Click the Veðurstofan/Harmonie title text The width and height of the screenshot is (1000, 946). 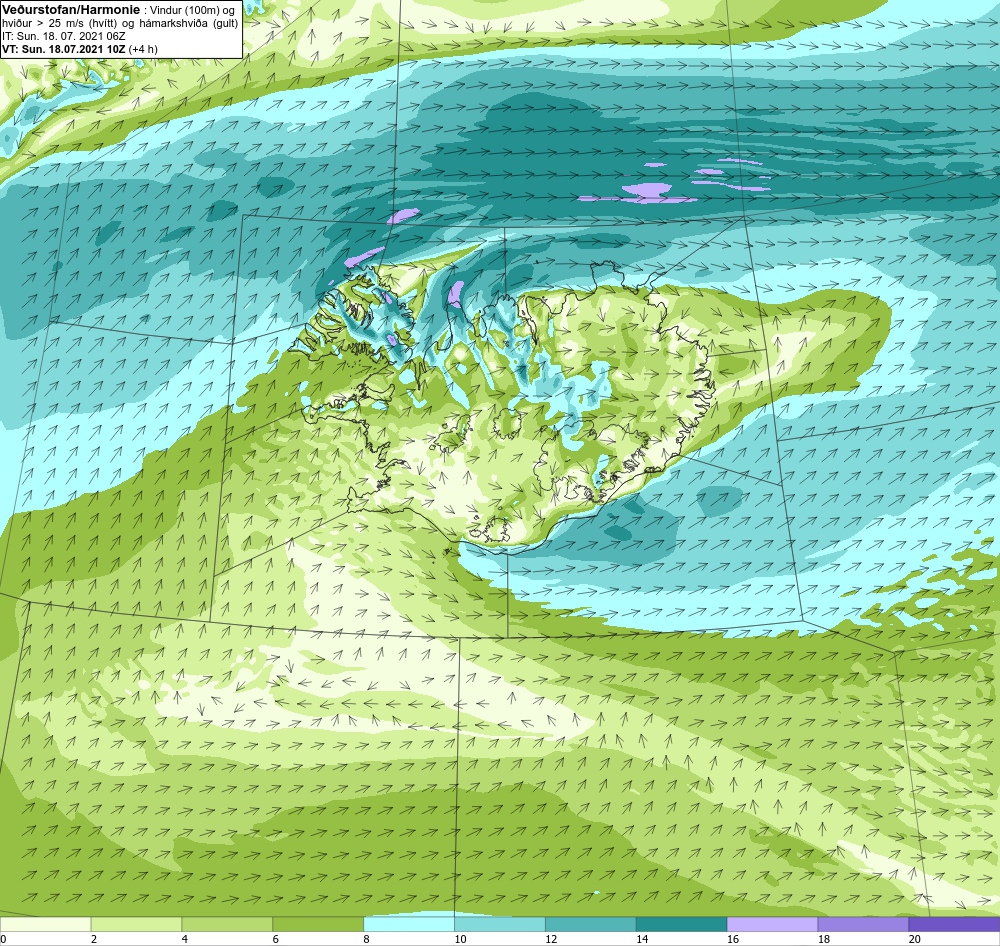click(x=70, y=10)
